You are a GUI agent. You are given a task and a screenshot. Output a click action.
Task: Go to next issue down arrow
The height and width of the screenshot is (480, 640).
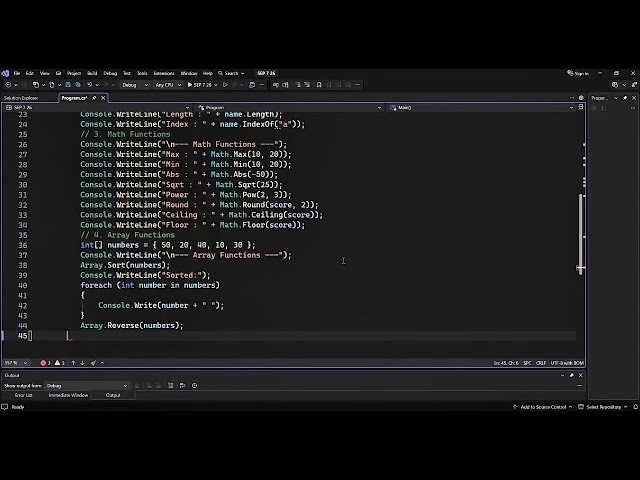(x=82, y=363)
